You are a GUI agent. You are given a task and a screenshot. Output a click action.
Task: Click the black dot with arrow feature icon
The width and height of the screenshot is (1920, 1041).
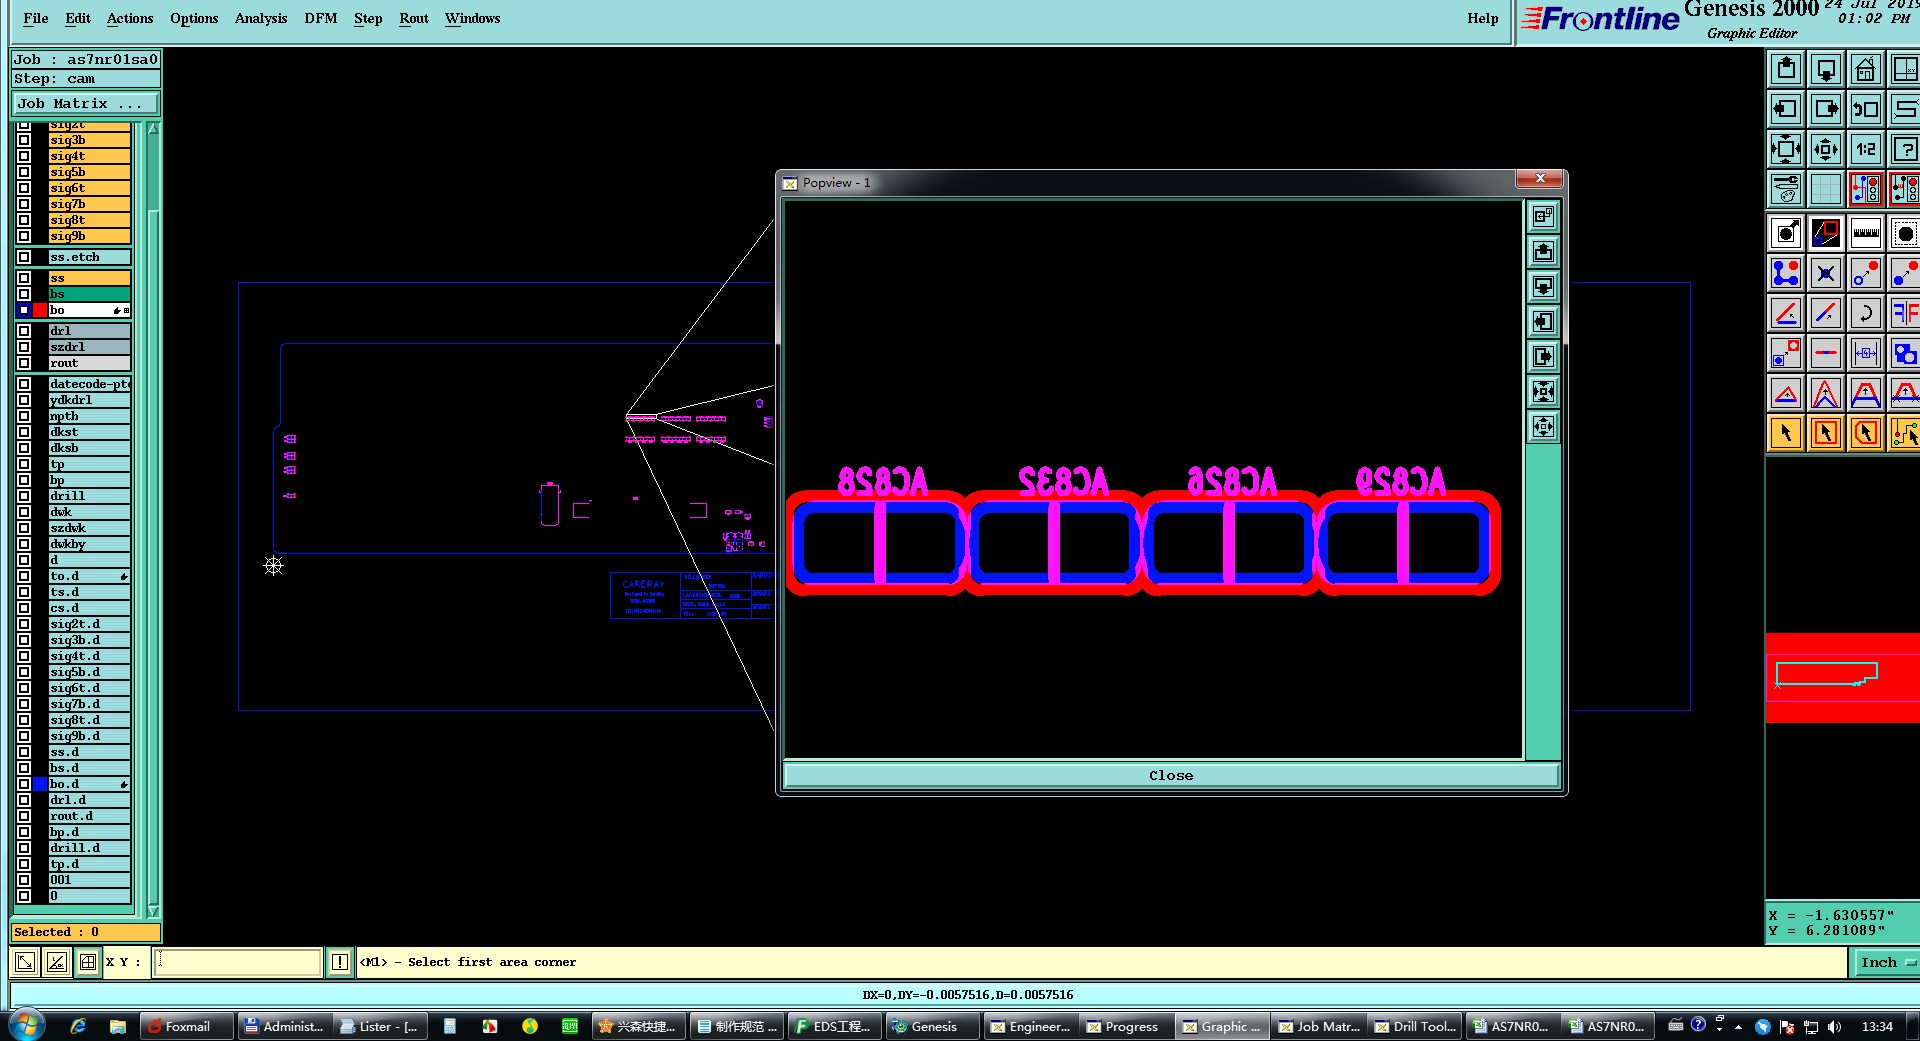[x=1786, y=233]
